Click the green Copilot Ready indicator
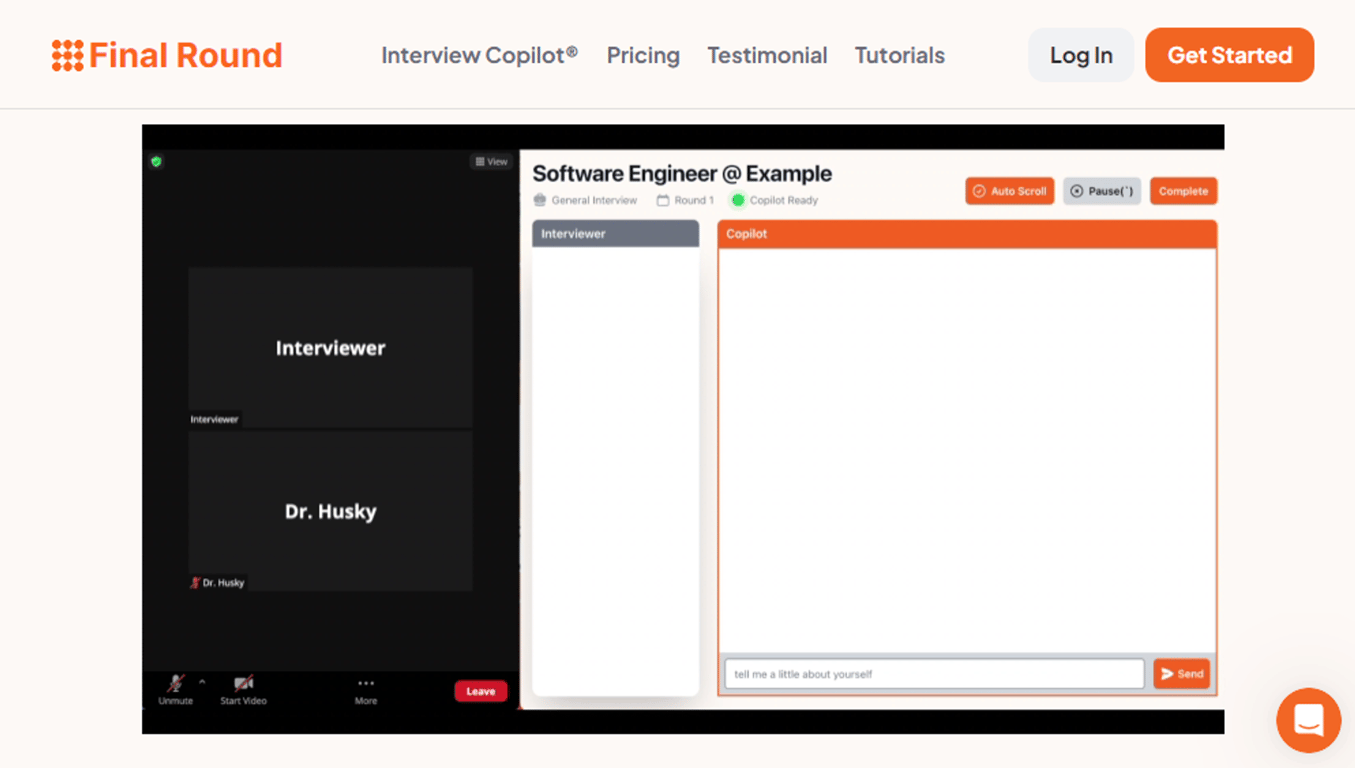This screenshot has width=1355, height=768. [738, 200]
